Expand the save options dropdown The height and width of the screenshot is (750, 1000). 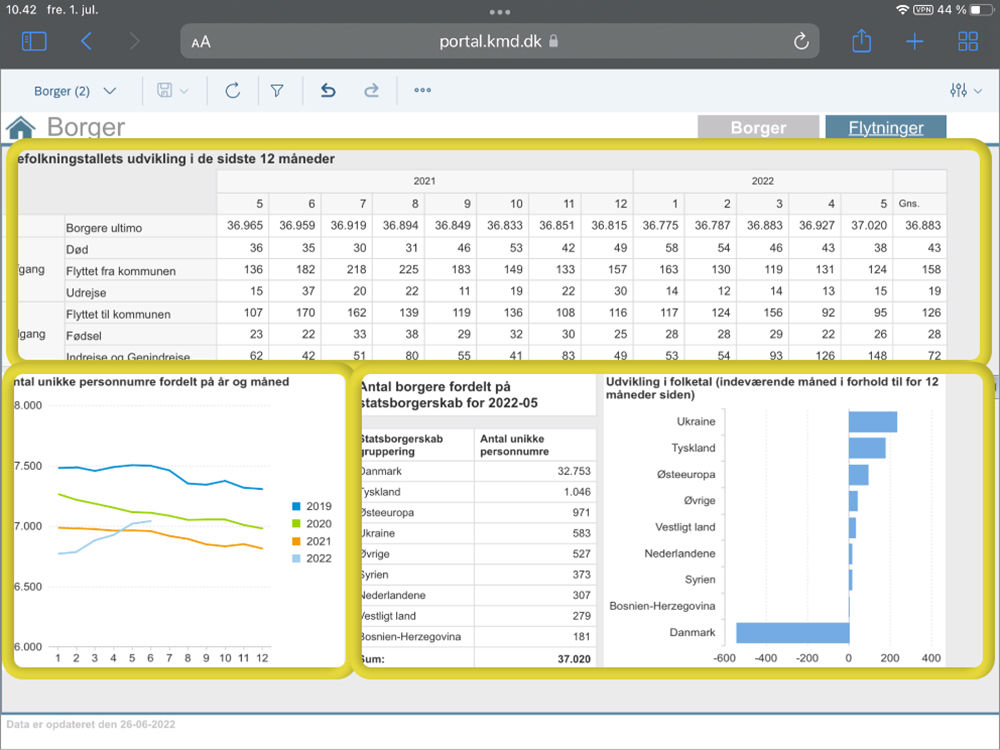tap(173, 91)
